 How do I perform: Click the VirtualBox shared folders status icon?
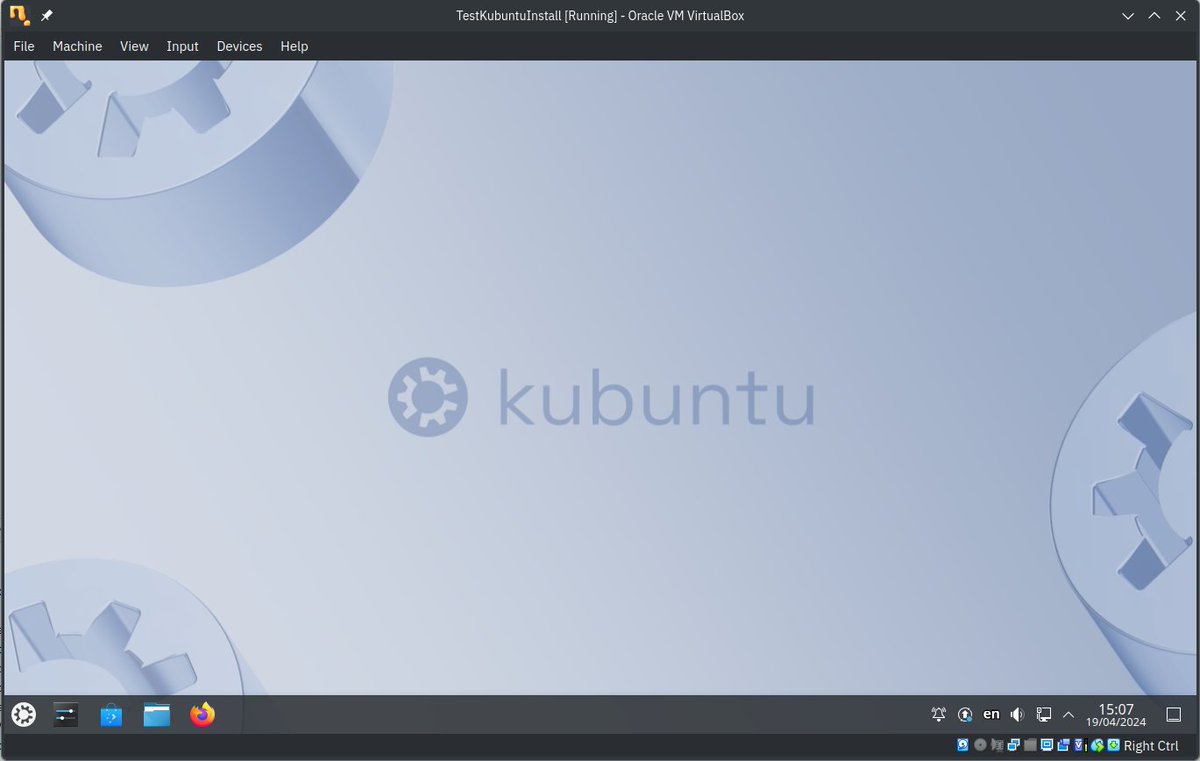click(x=1062, y=745)
